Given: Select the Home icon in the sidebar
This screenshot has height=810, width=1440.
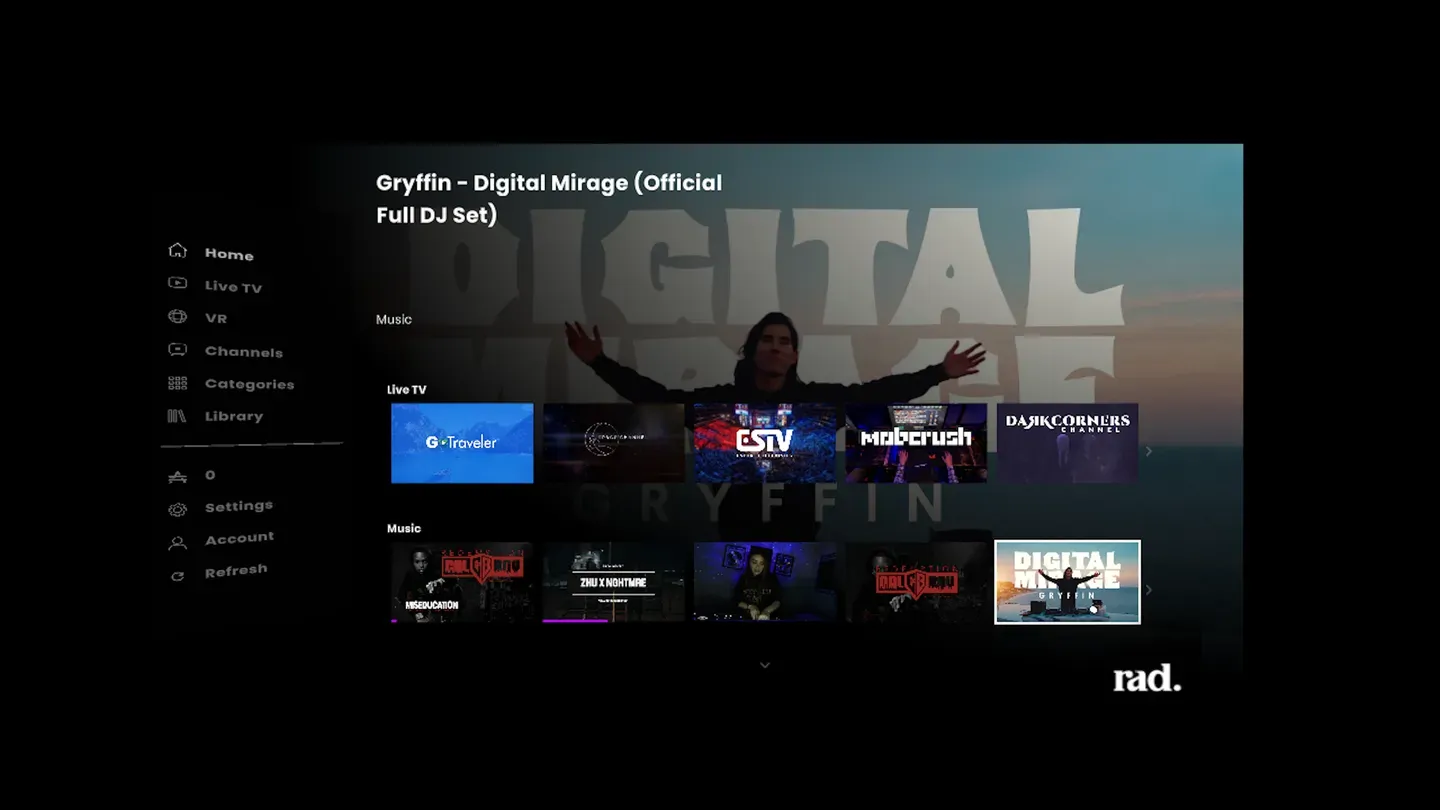Looking at the screenshot, I should click(177, 251).
